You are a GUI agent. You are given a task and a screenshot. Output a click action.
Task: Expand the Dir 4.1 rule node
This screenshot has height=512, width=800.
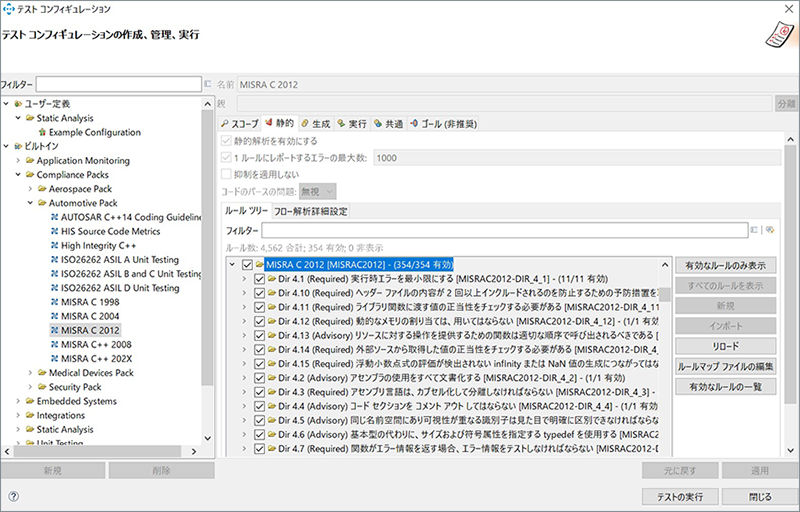(244, 279)
